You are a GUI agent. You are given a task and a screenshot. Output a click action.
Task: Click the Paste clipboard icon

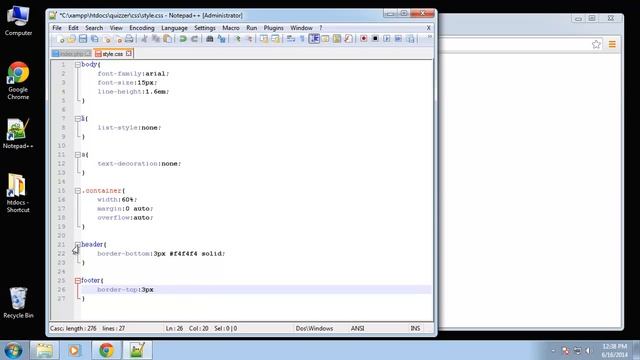coord(167,39)
